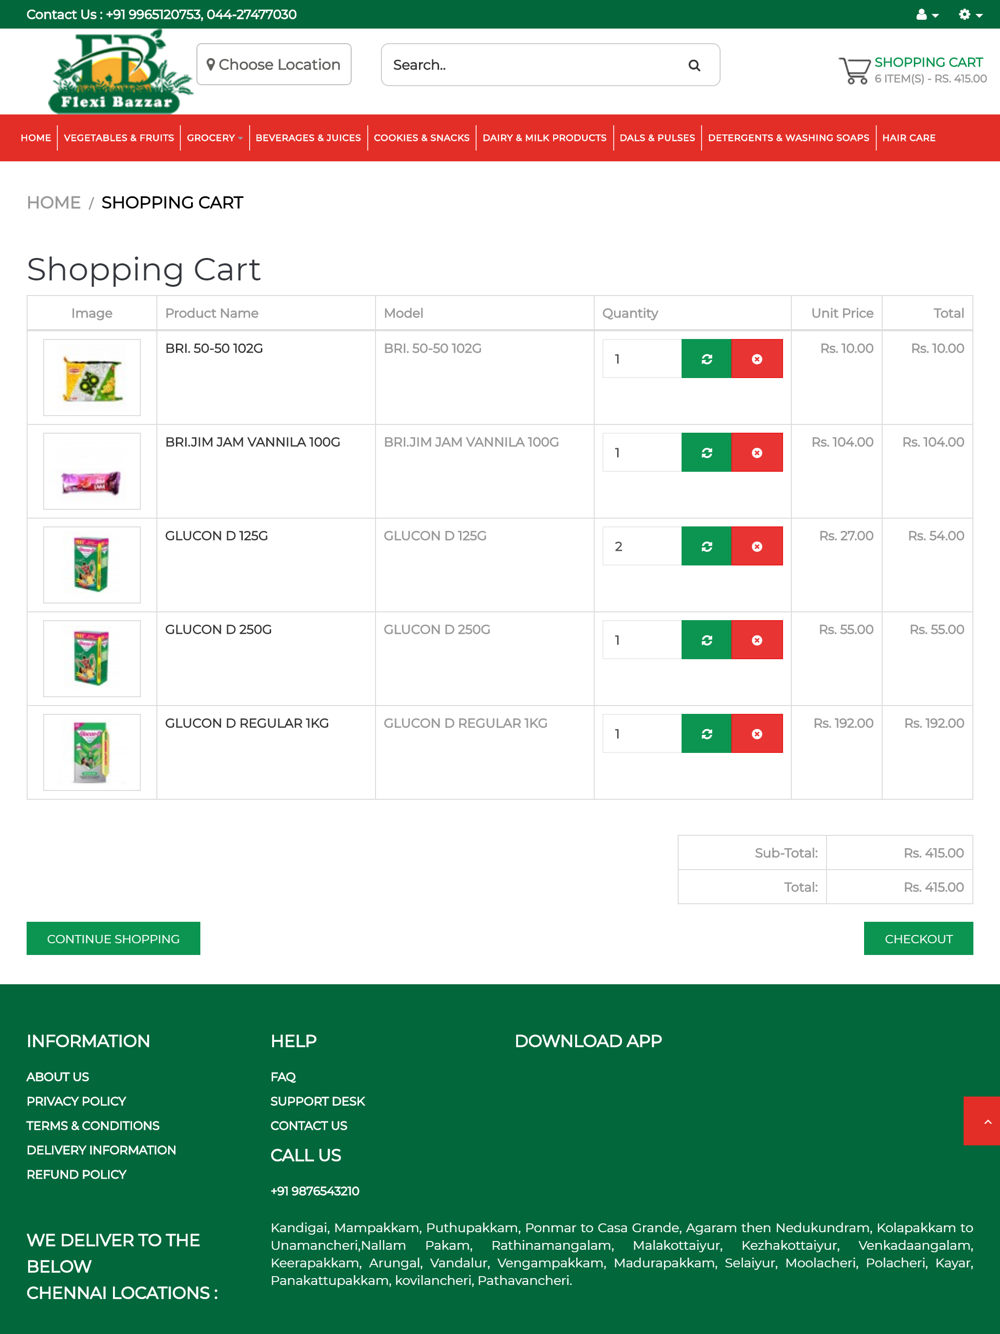
Task: Open Vegetables & Fruits menu item
Action: pos(119,138)
